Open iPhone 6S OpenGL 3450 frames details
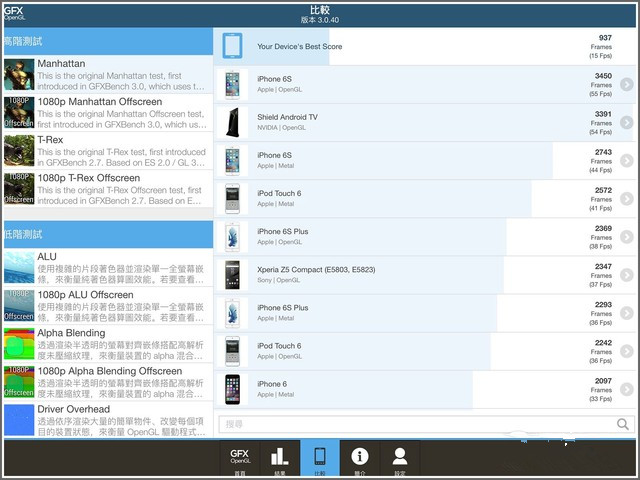Image resolution: width=640 pixels, height=480 pixels. pos(626,84)
